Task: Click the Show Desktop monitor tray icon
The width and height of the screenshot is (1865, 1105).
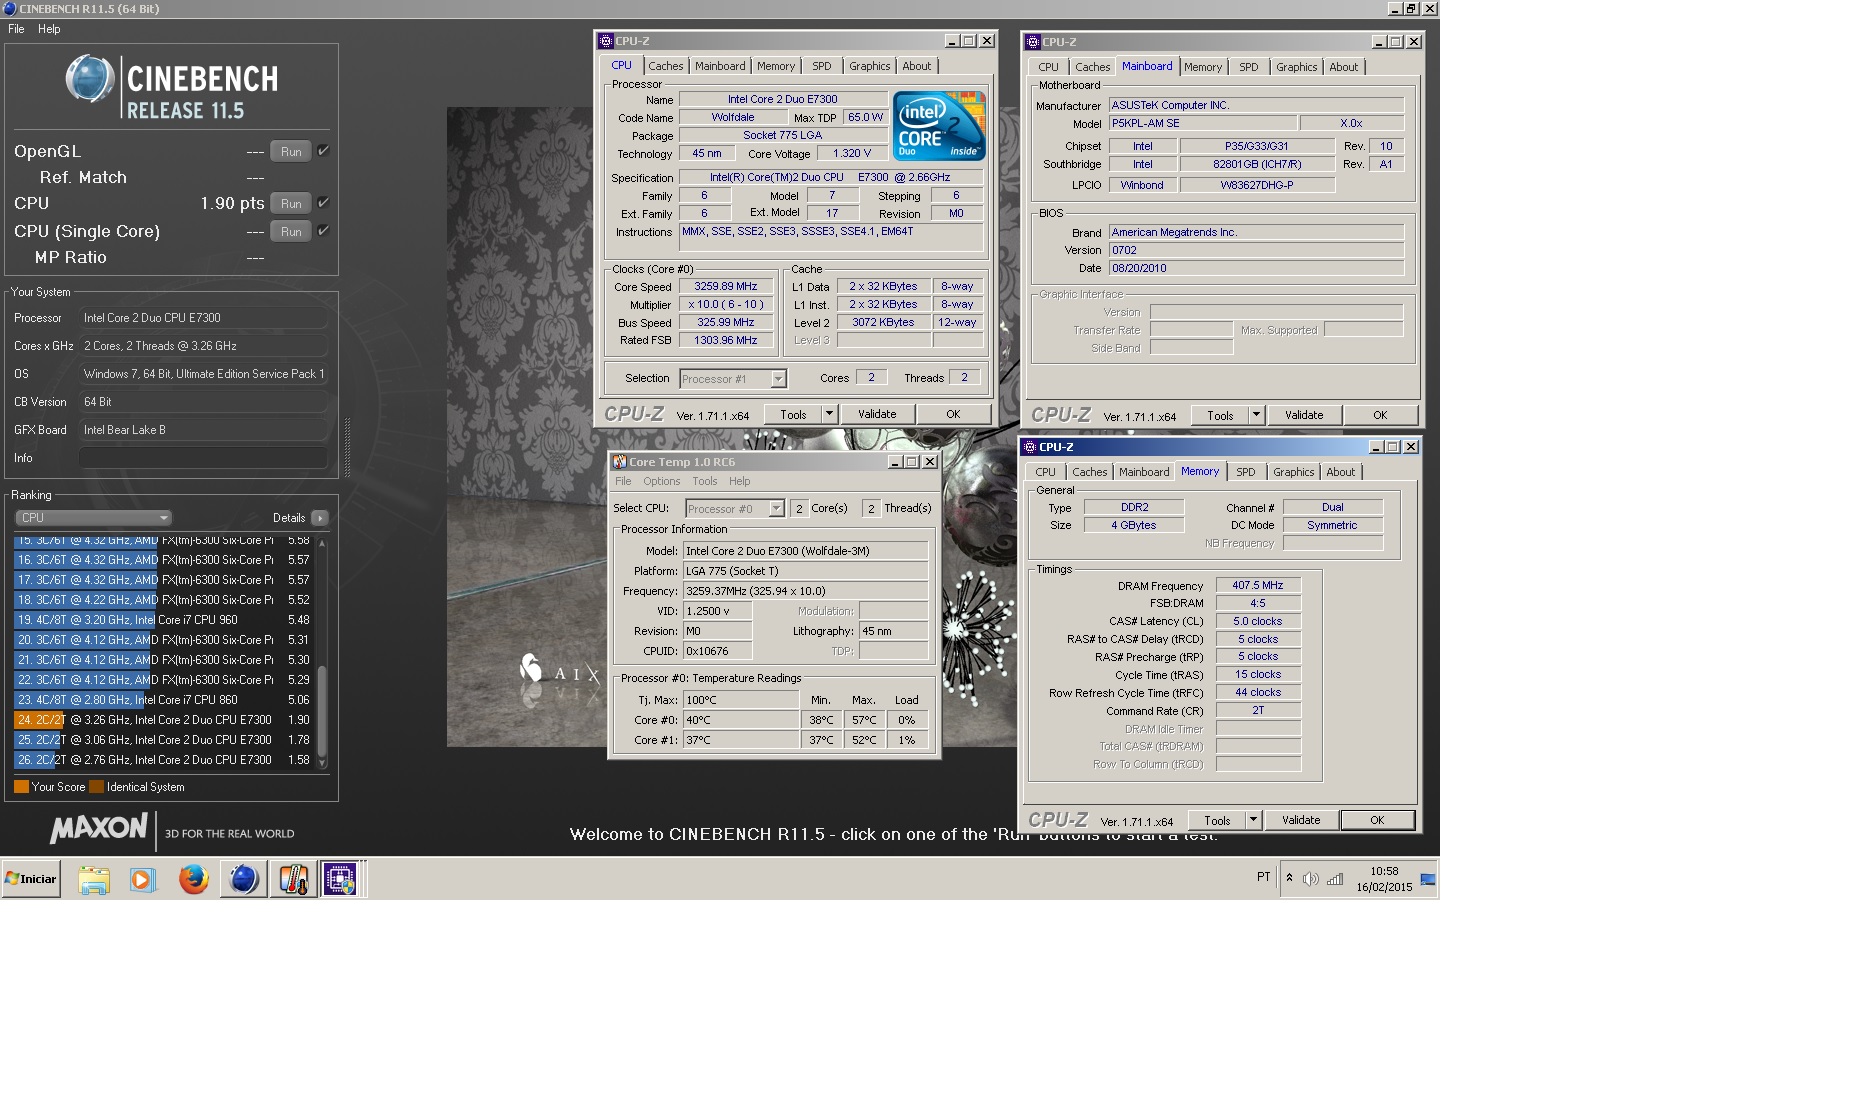Action: (x=1428, y=879)
